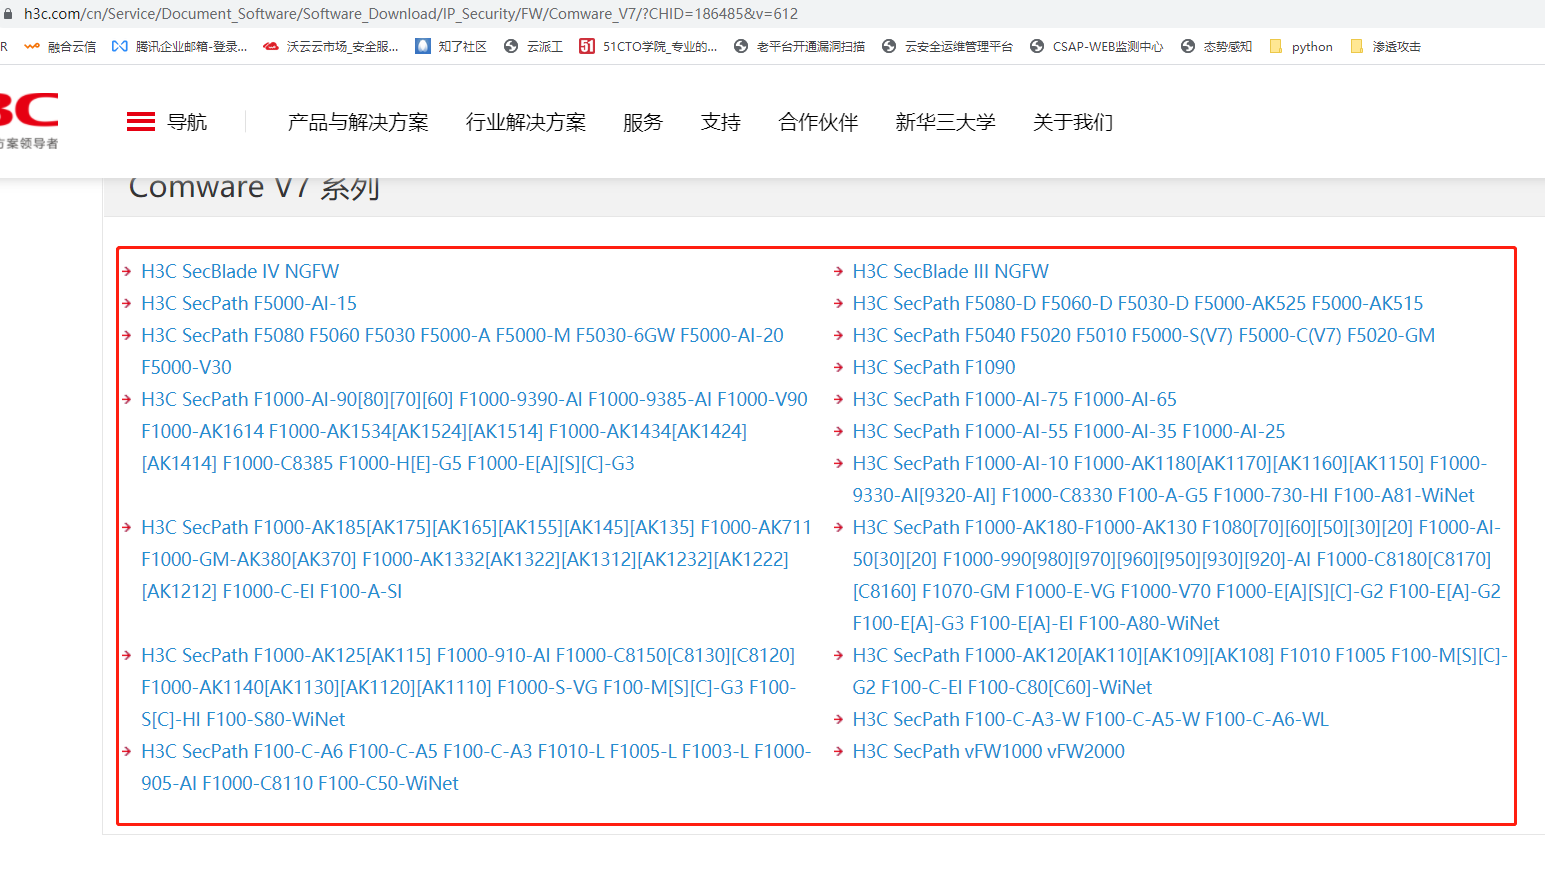Open the 新华三大学 menu
1545x870 pixels.
[x=946, y=122]
